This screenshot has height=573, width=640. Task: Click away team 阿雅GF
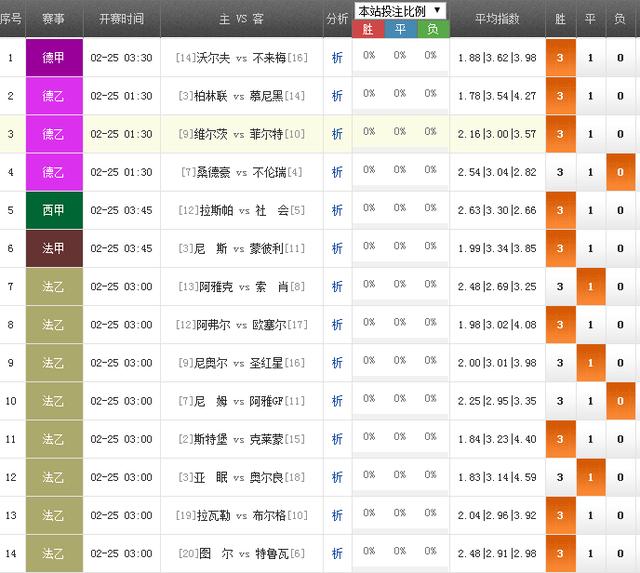click(267, 401)
